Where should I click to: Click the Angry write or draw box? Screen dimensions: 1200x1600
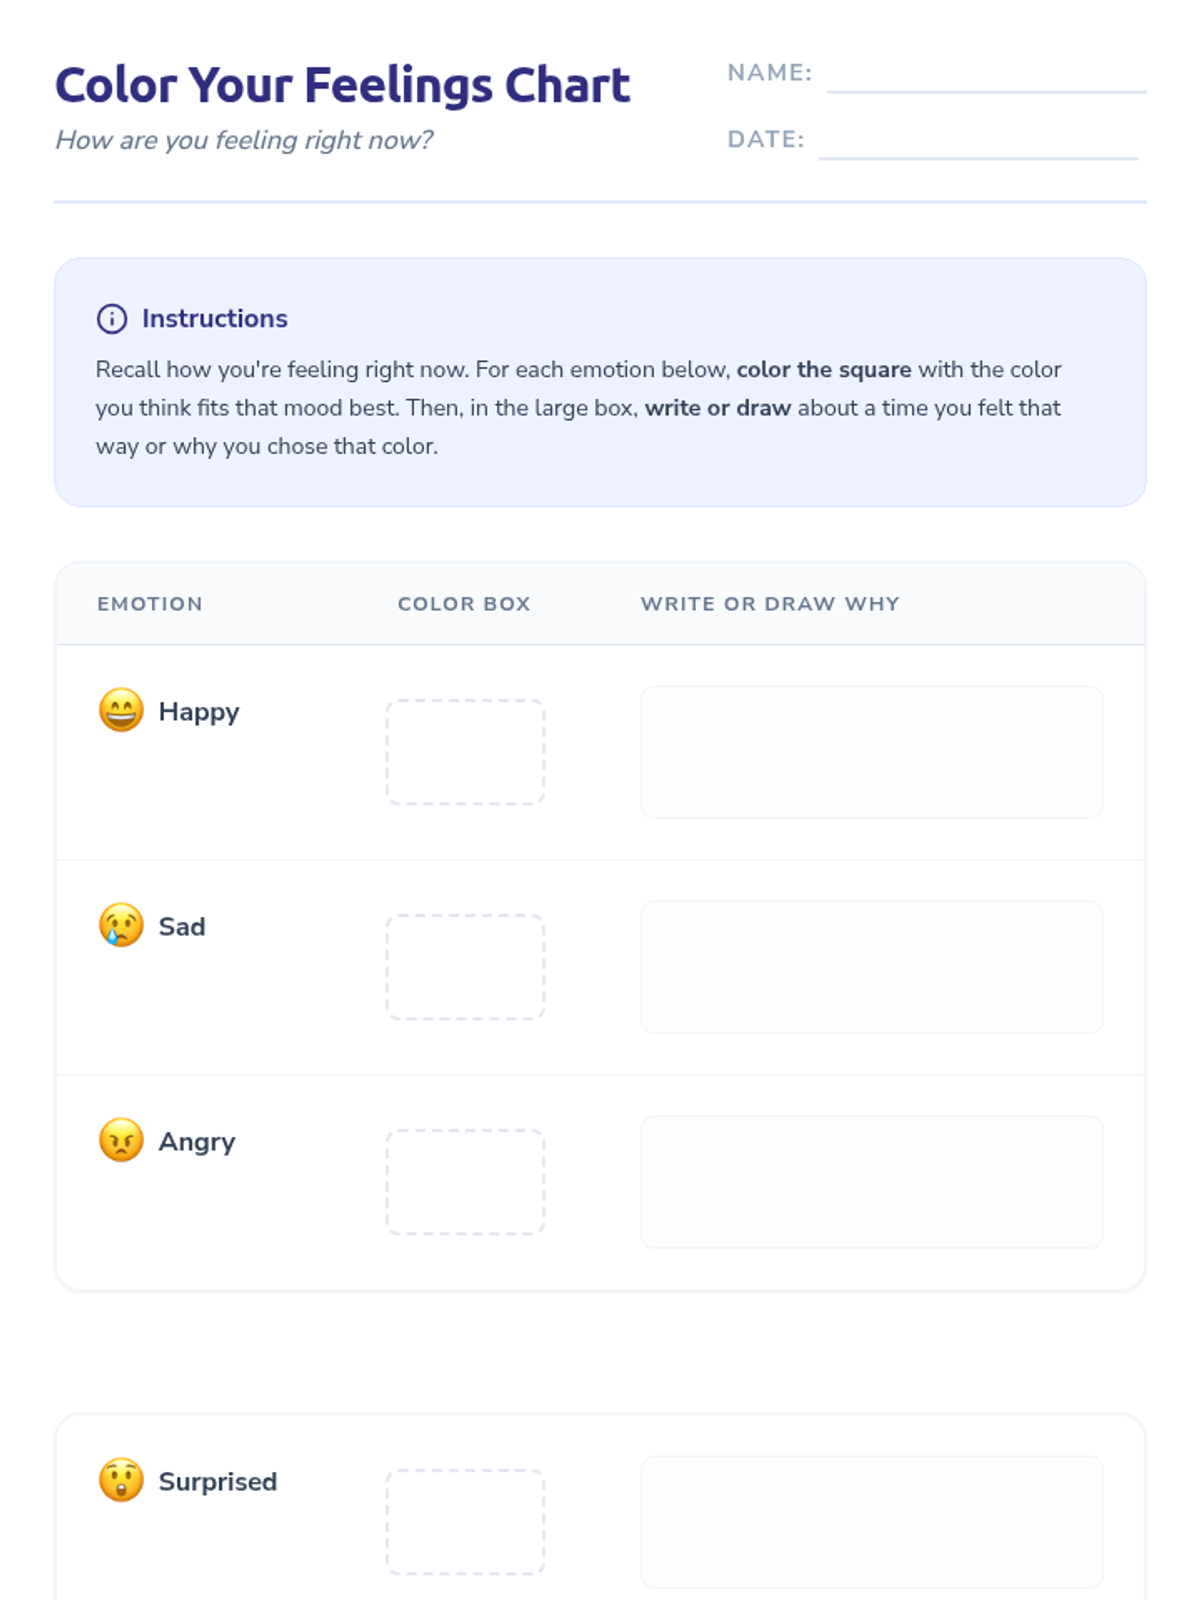pos(872,1182)
